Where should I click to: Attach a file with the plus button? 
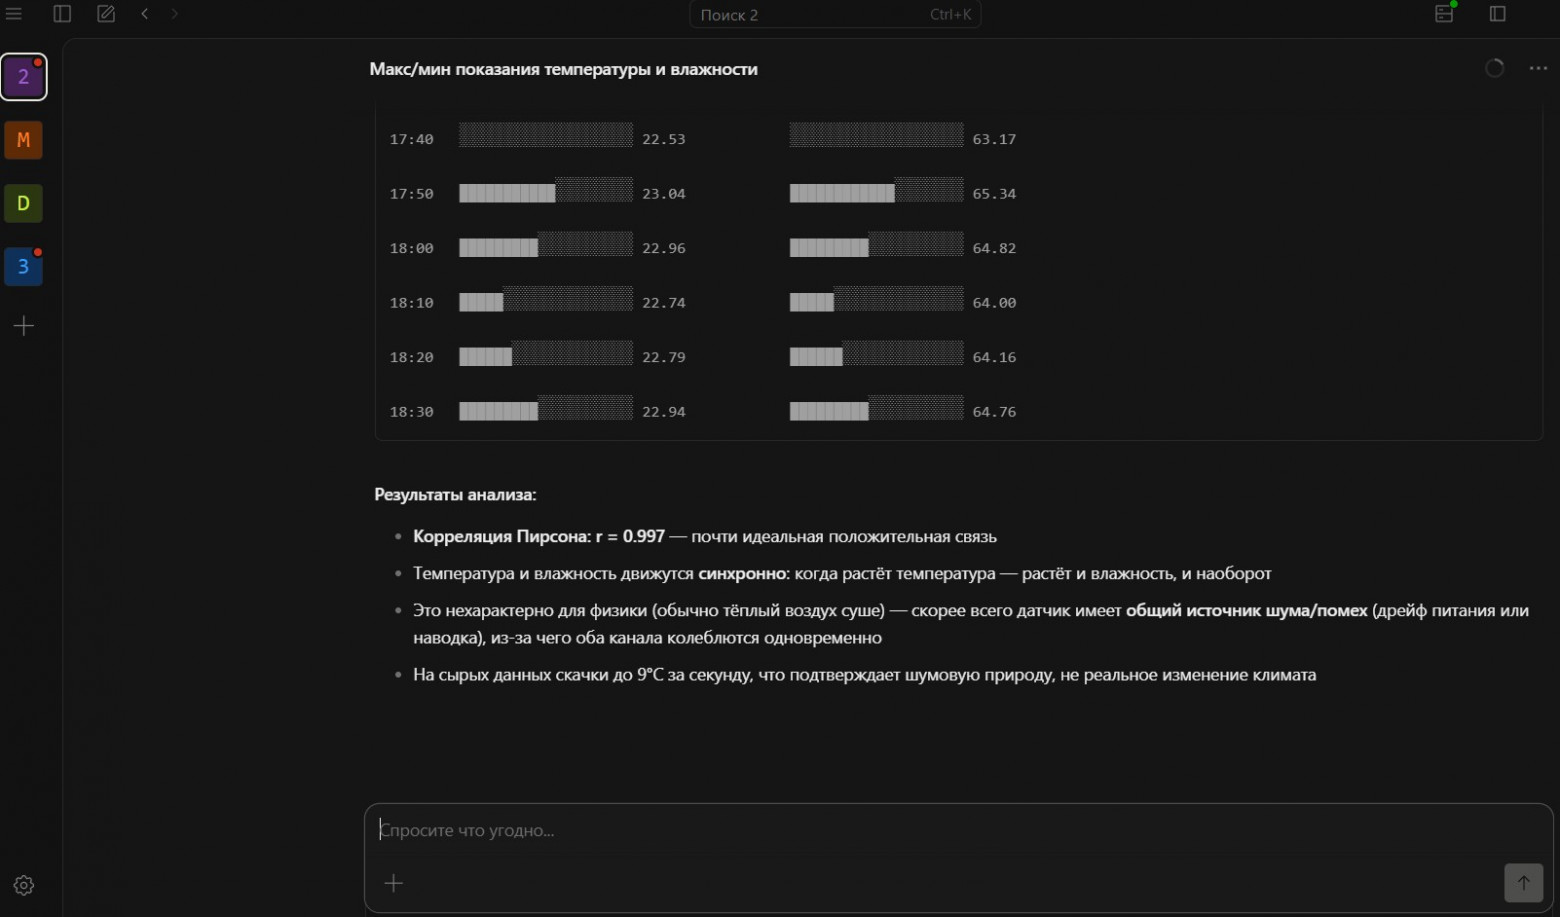click(394, 883)
